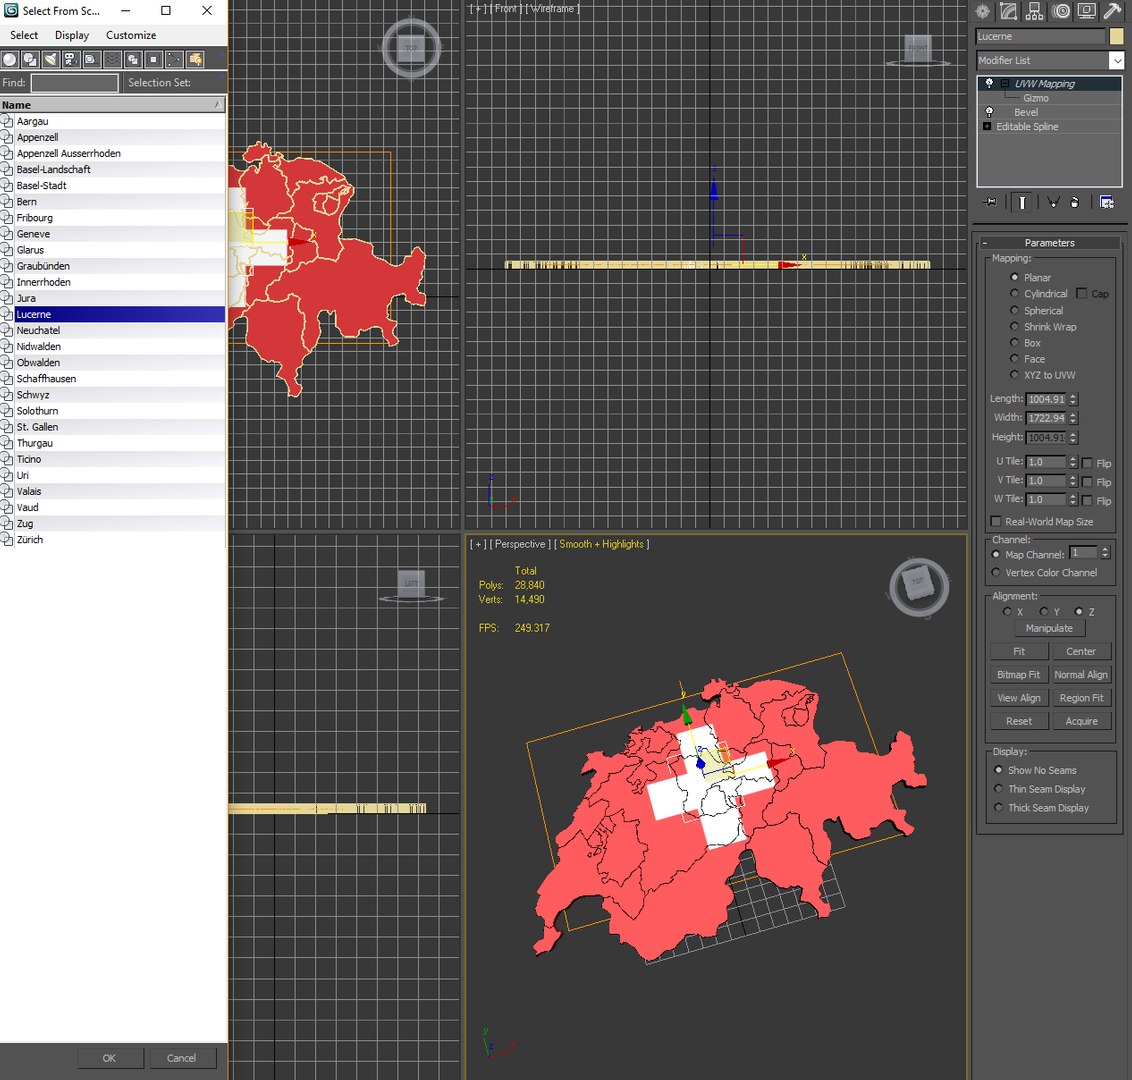
Task: Click the Top viewport ViewCube
Action: pyautogui.click(x=411, y=48)
